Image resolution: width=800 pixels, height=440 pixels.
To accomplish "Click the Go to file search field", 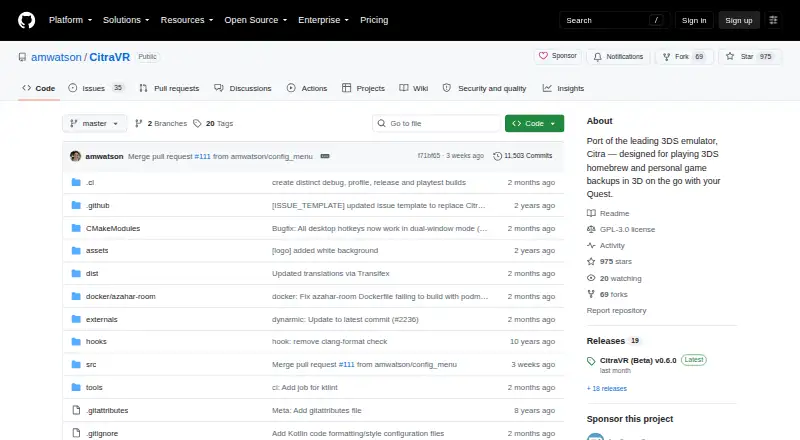I will point(437,124).
